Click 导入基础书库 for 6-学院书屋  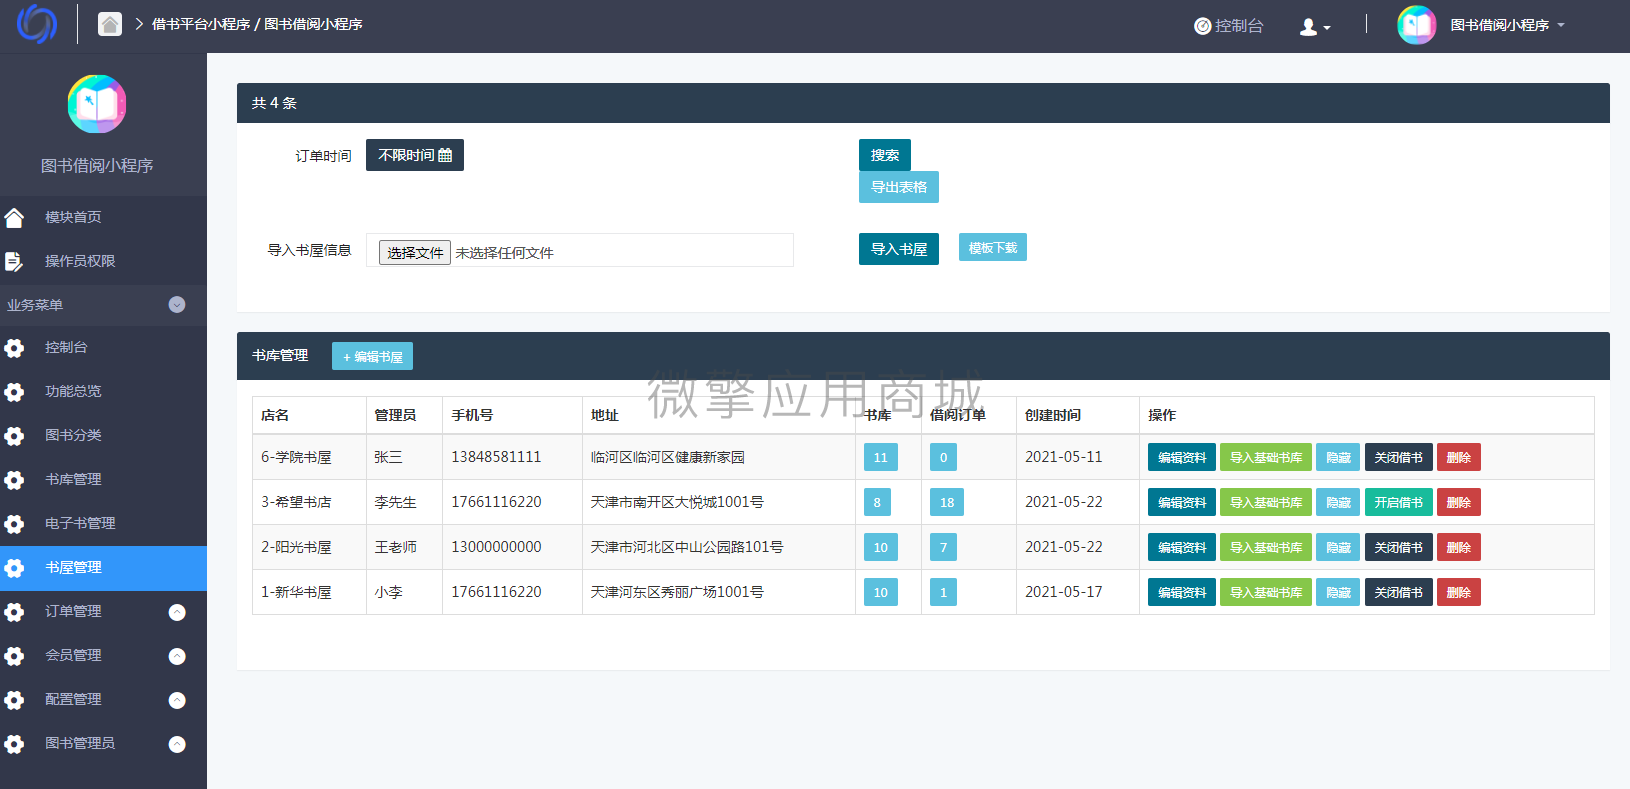pyautogui.click(x=1266, y=457)
